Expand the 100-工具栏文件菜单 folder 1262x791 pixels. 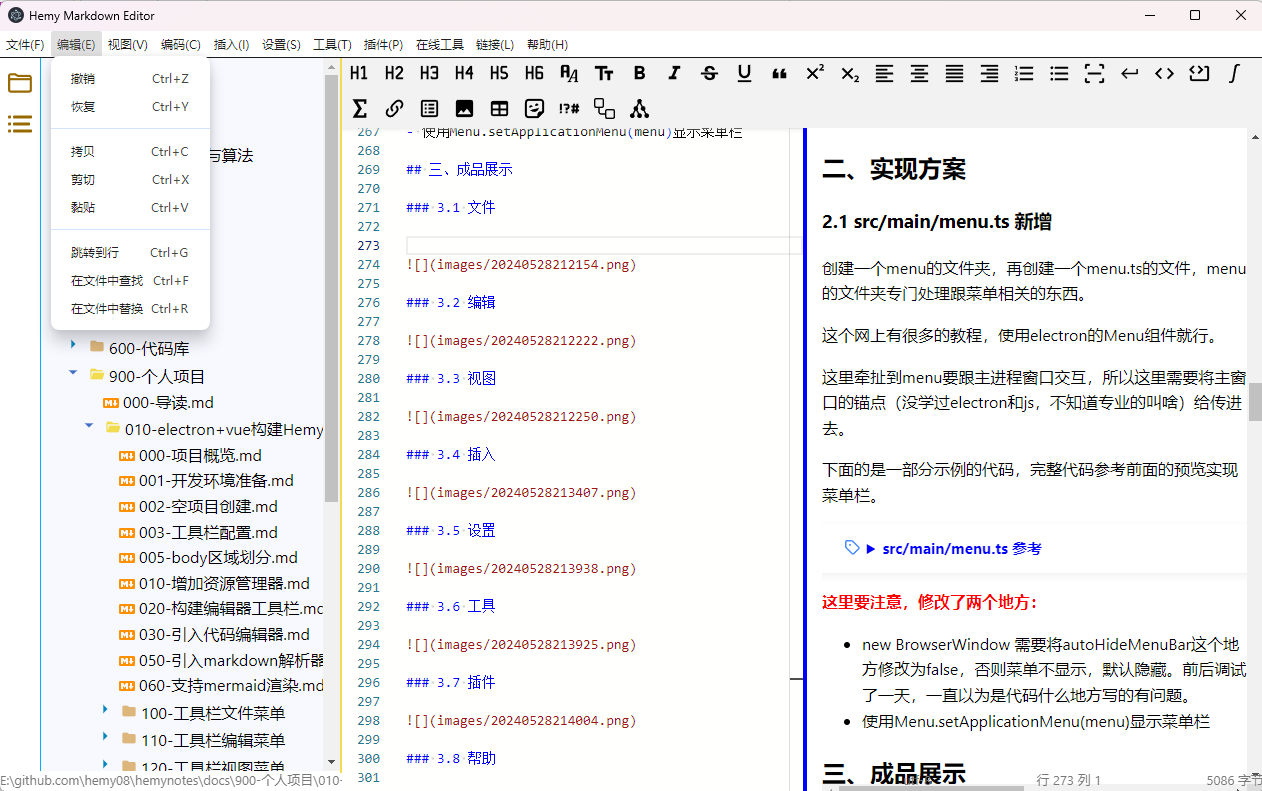[x=105, y=710]
